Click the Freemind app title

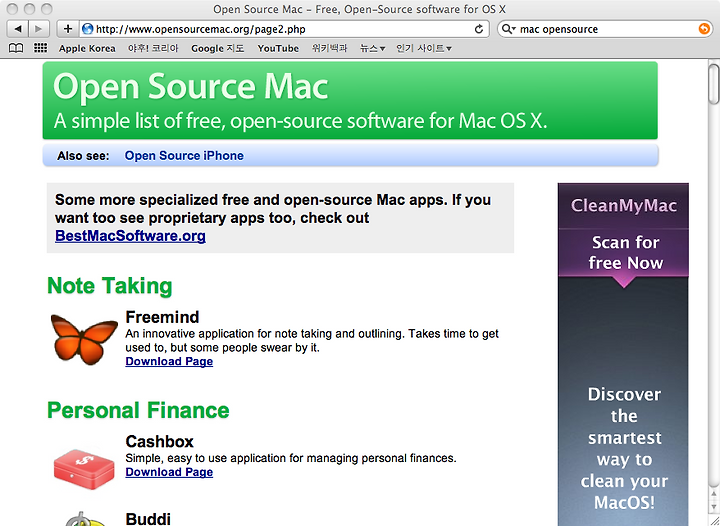click(163, 317)
